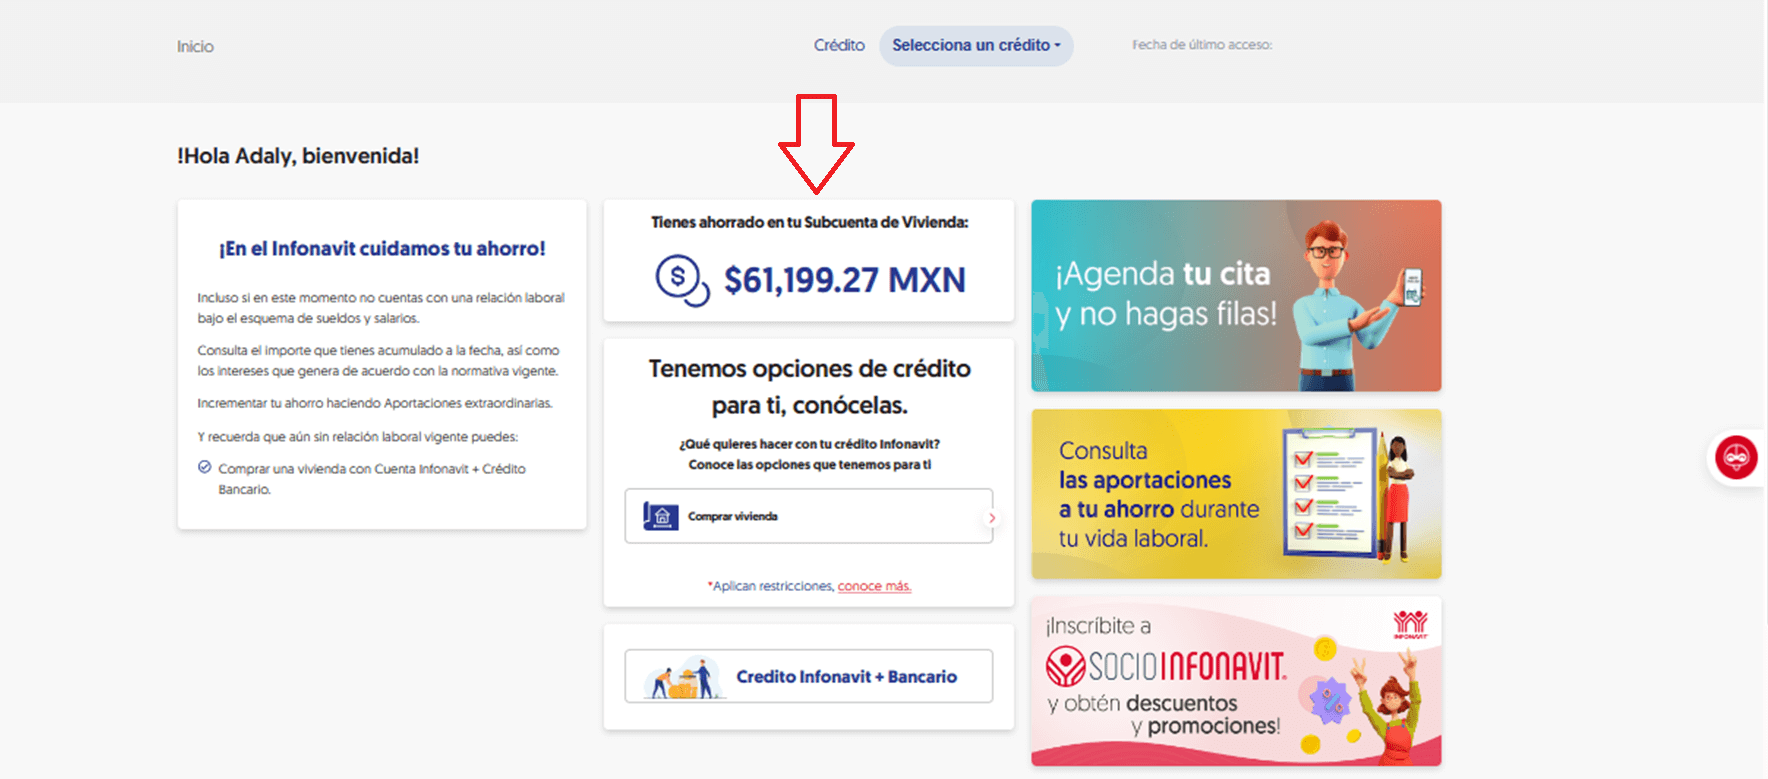Open the Inicio navigation link
The image size is (1768, 779).
[x=195, y=46]
